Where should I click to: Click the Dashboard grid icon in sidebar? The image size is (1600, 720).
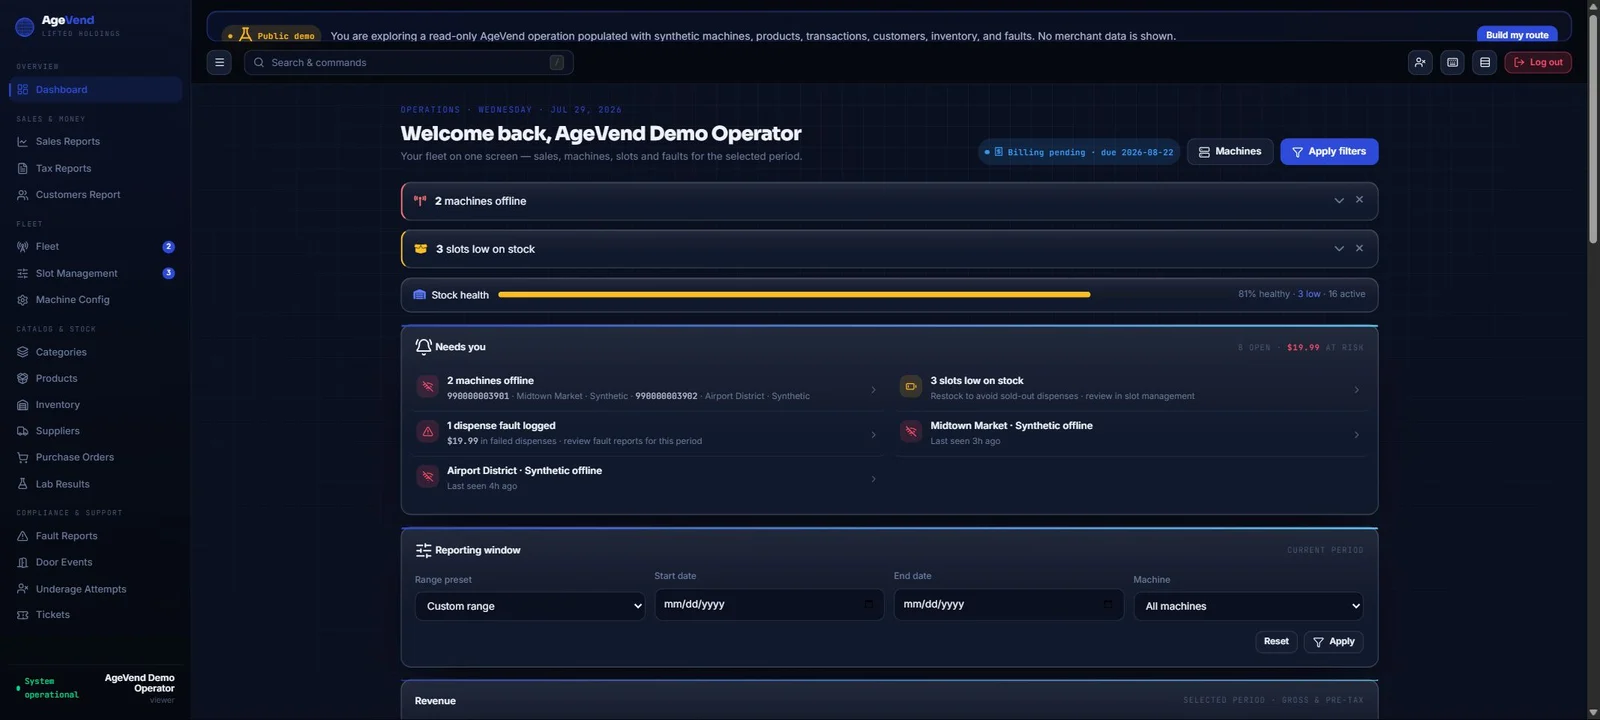[23, 89]
